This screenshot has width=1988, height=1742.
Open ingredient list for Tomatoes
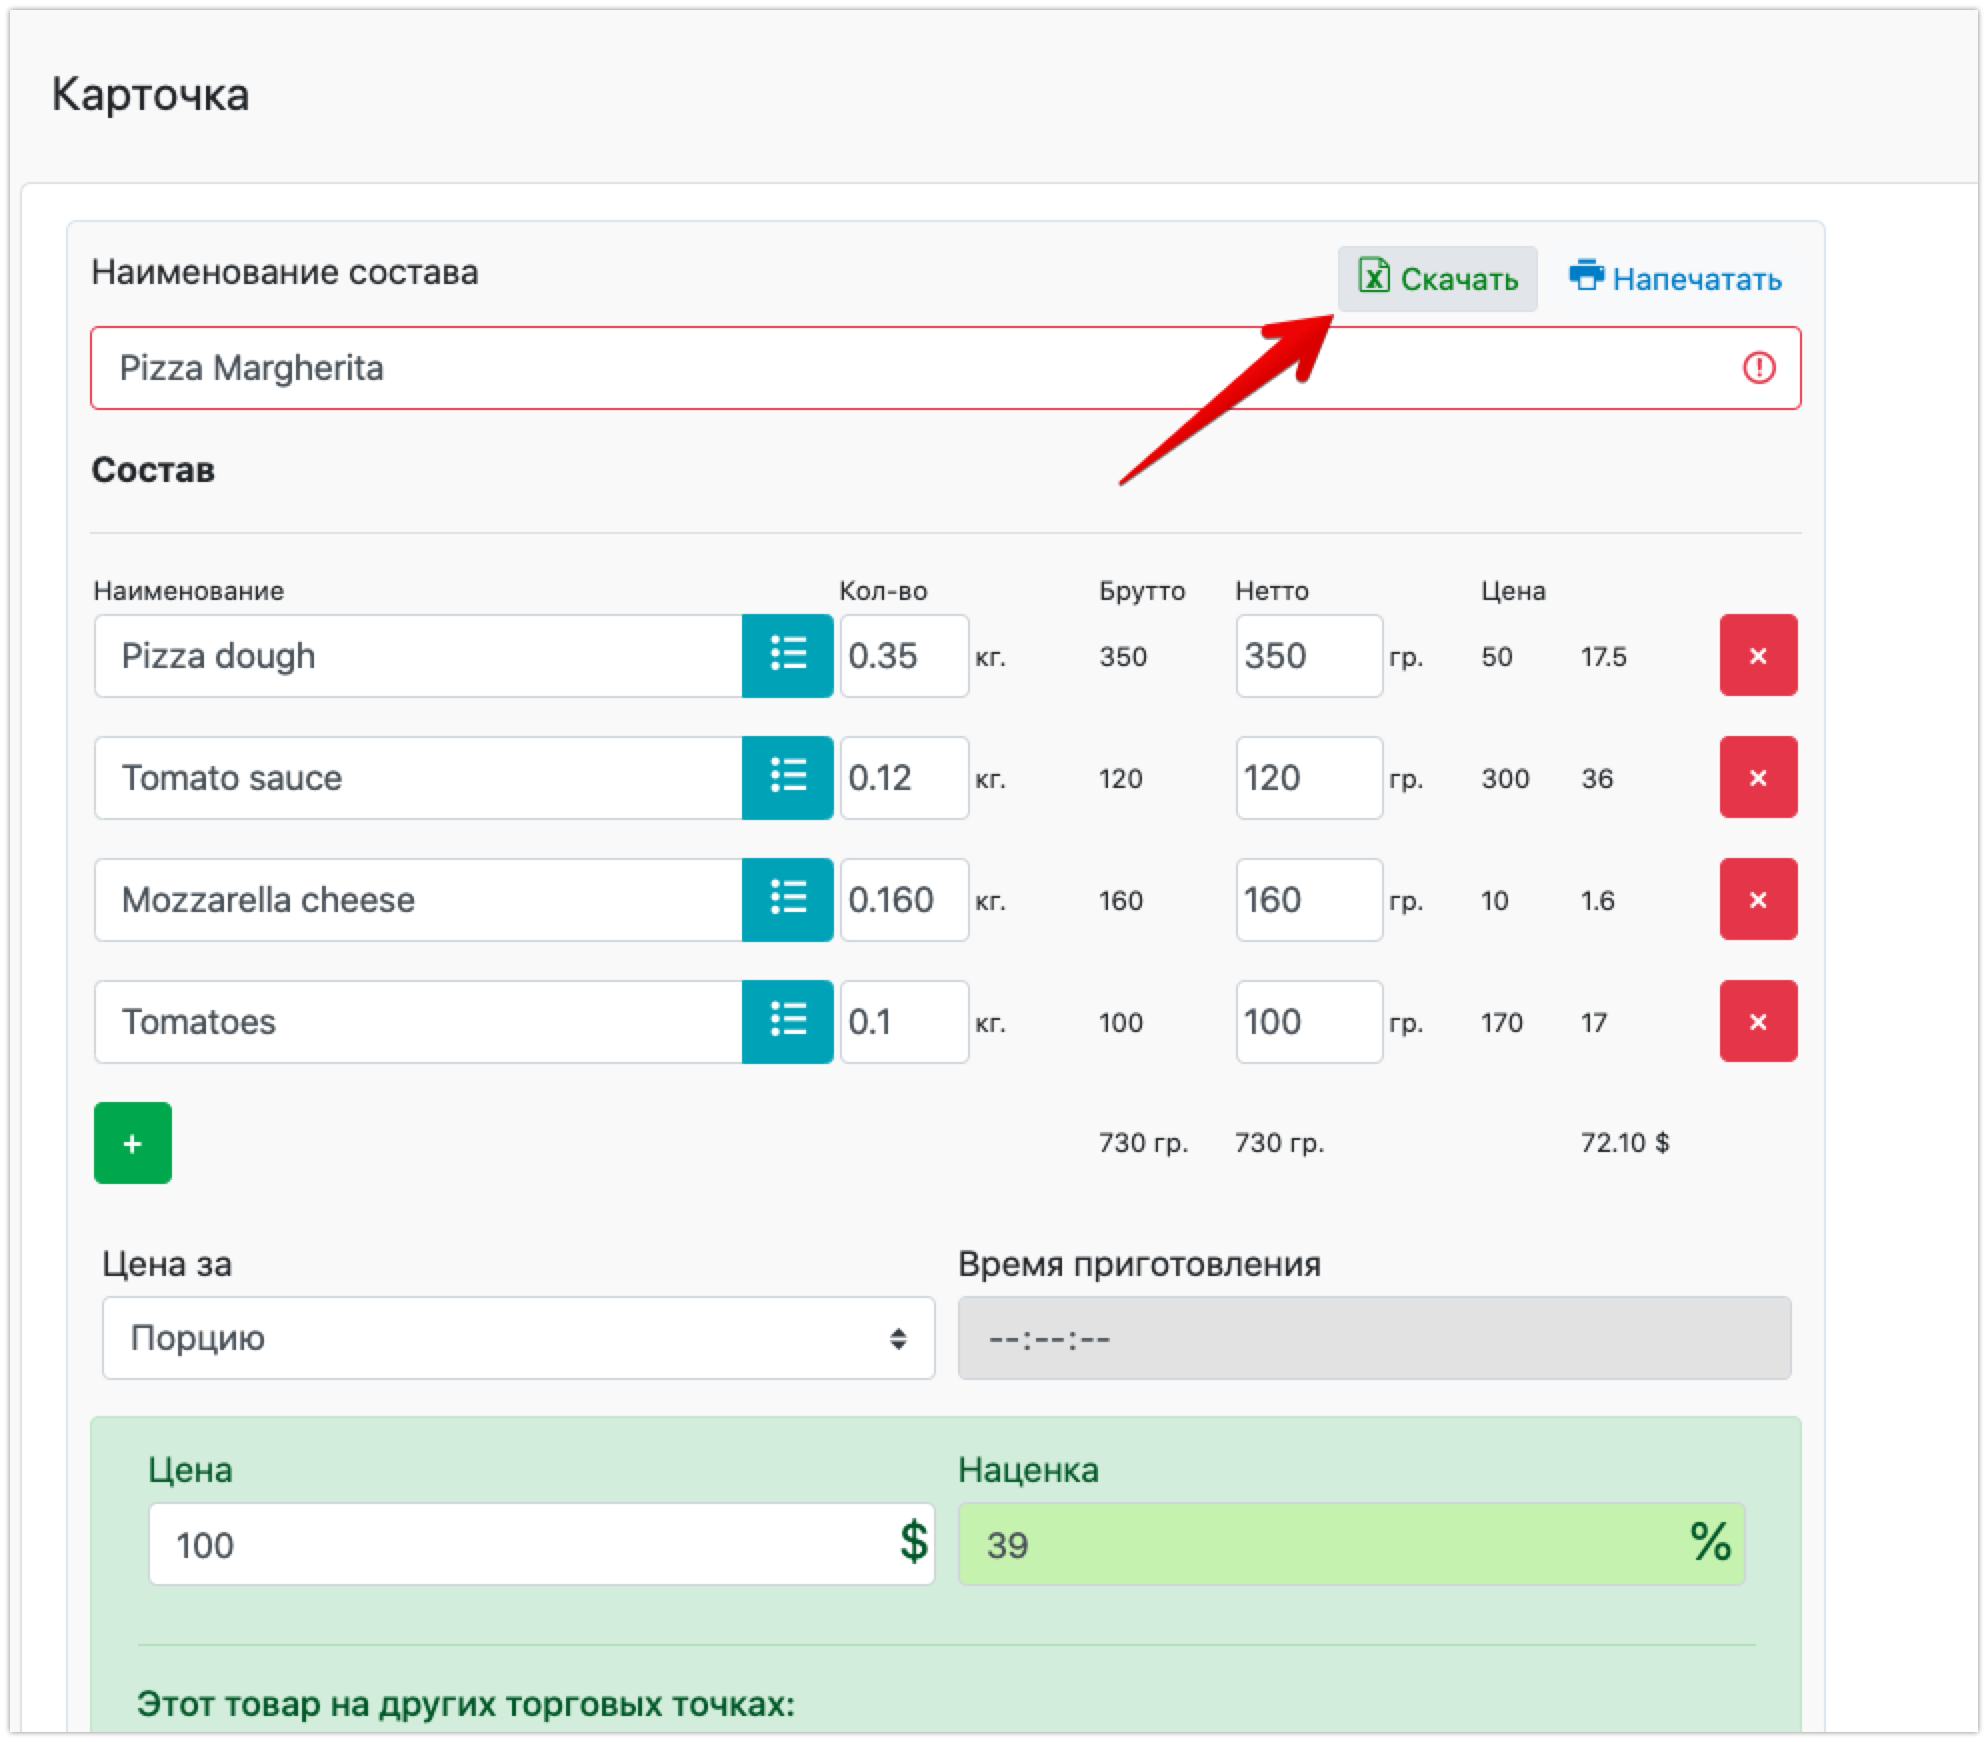click(x=787, y=1022)
